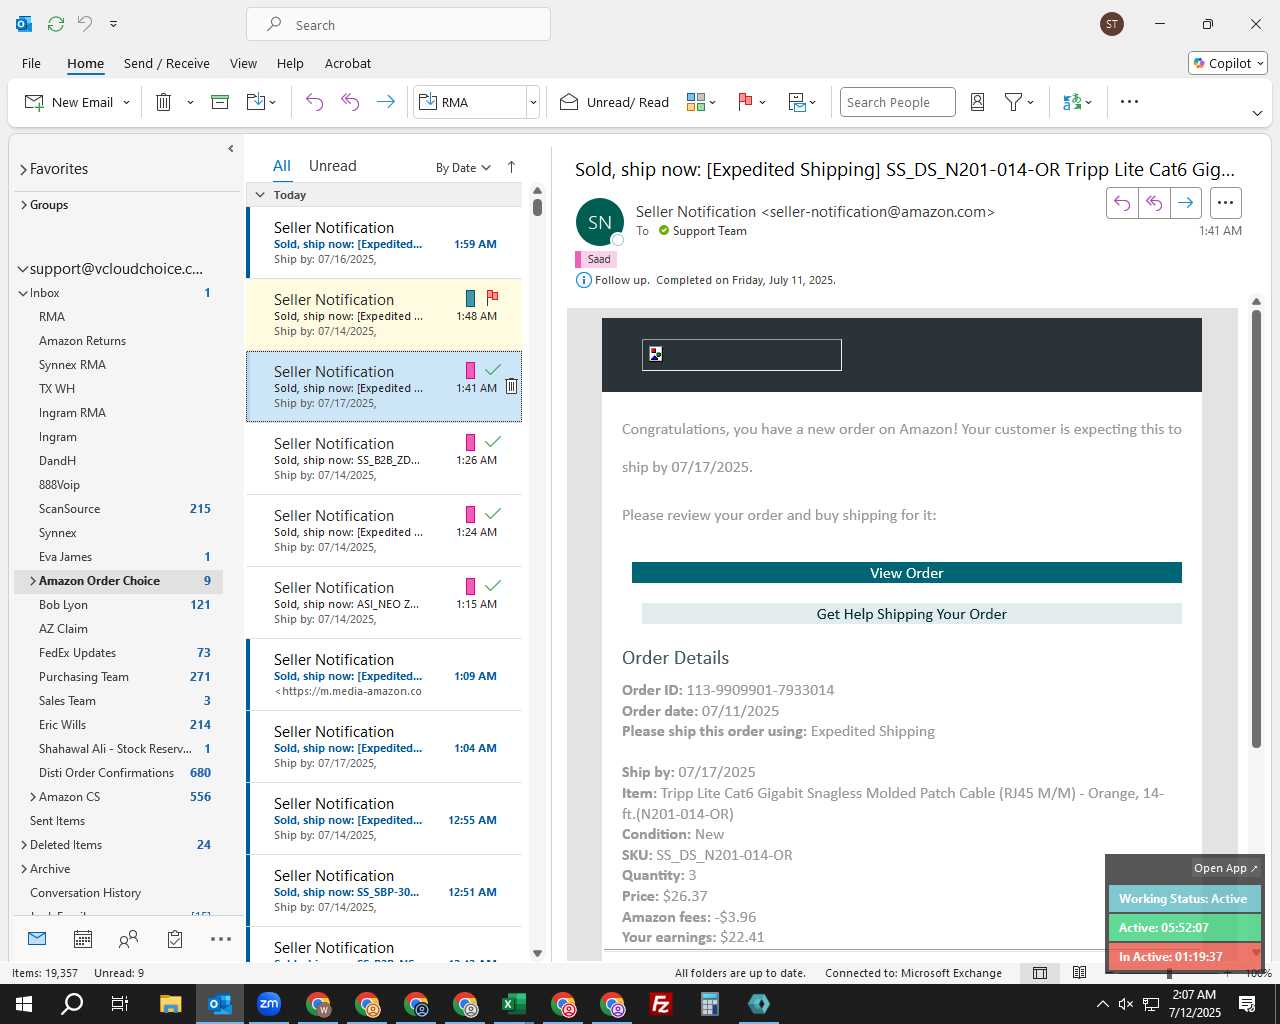The image size is (1280, 1024).
Task: Select the ScanSource folder
Action: tap(69, 509)
